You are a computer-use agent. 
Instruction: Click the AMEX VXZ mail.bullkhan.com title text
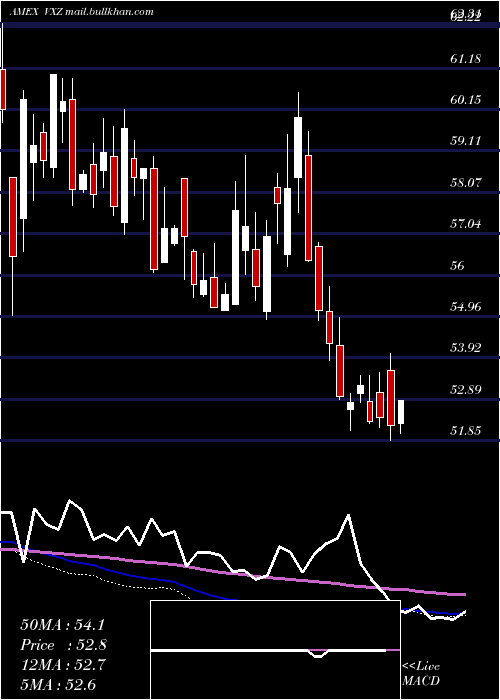click(82, 11)
